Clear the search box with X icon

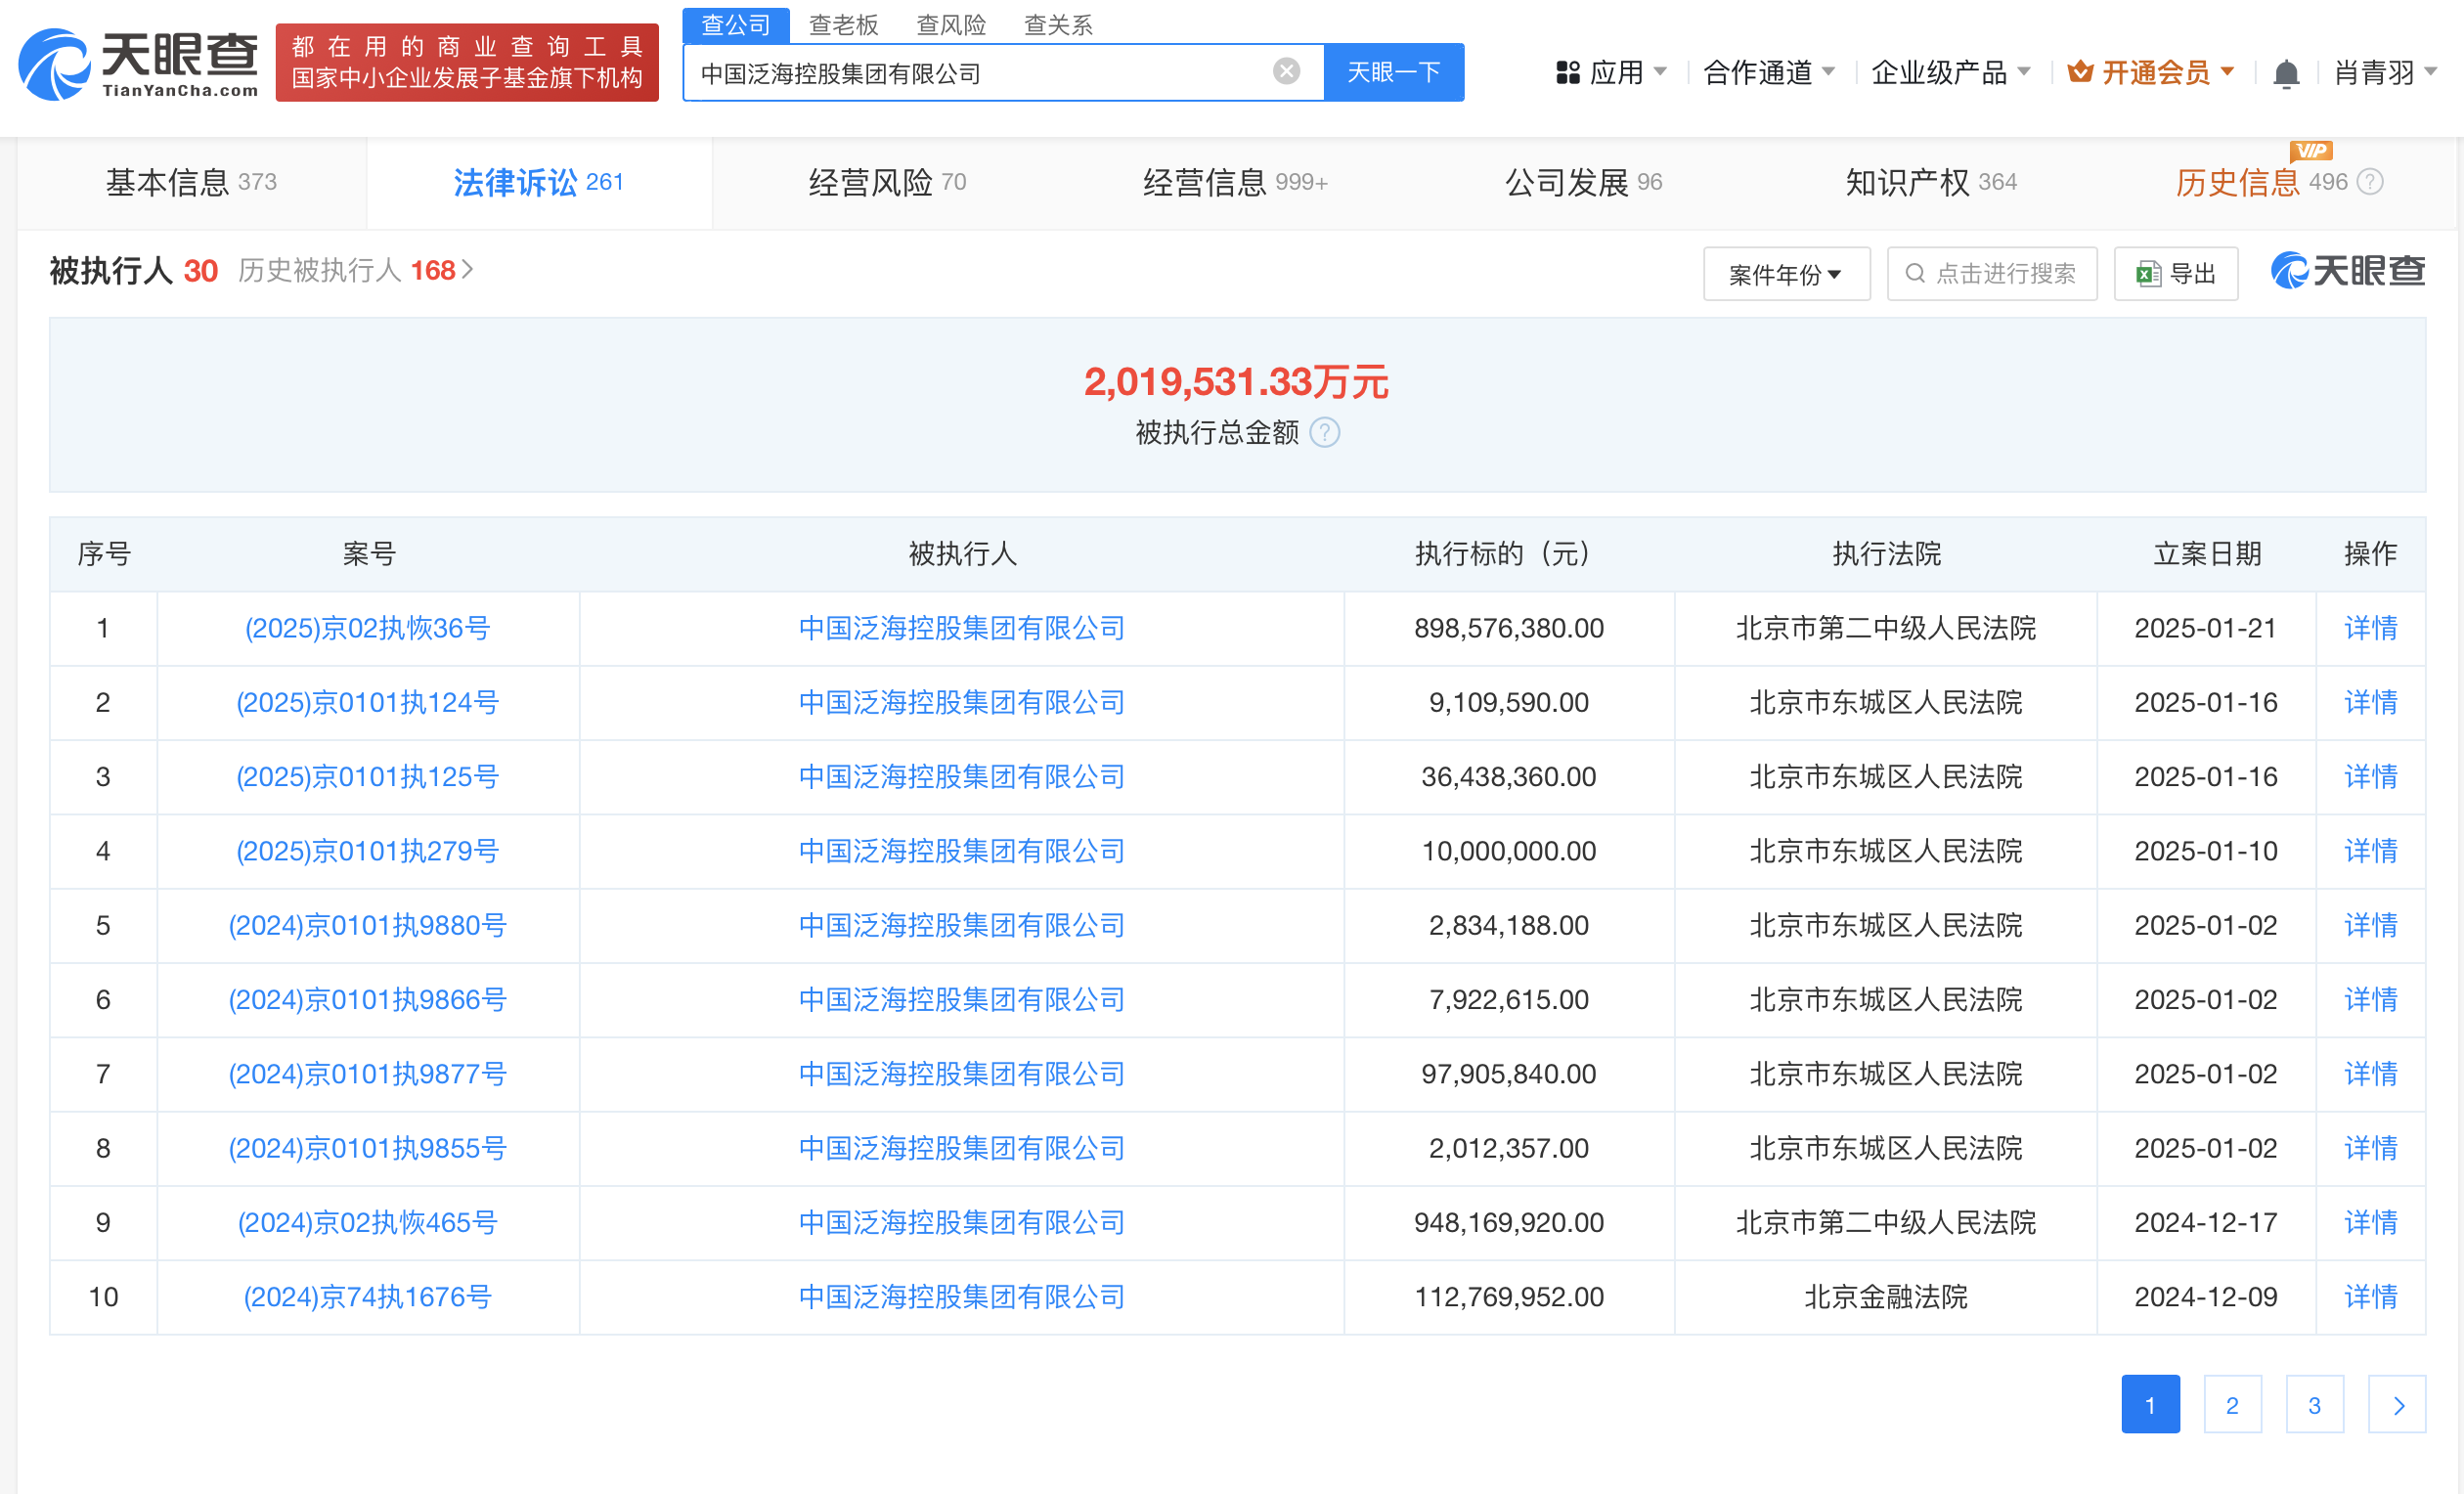pos(1286,72)
